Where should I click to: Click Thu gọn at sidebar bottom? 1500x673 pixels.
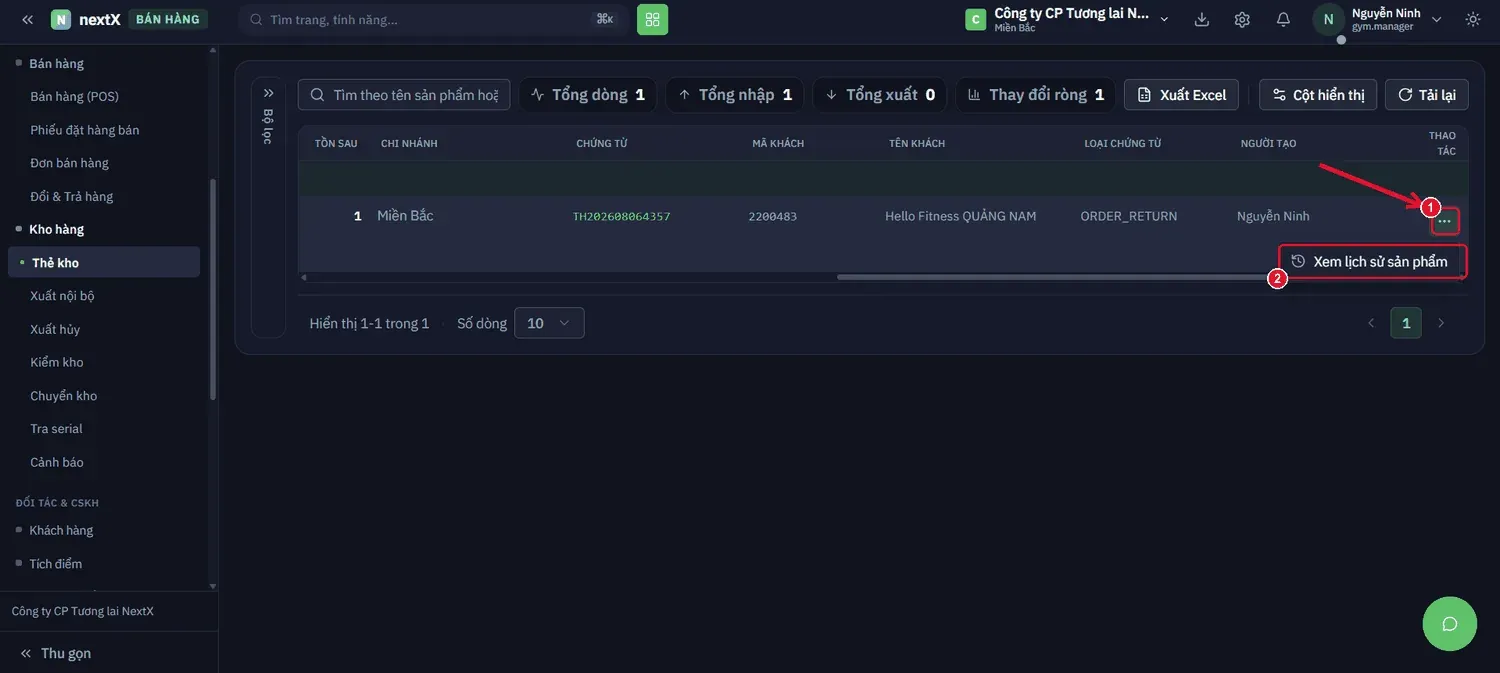tap(56, 653)
